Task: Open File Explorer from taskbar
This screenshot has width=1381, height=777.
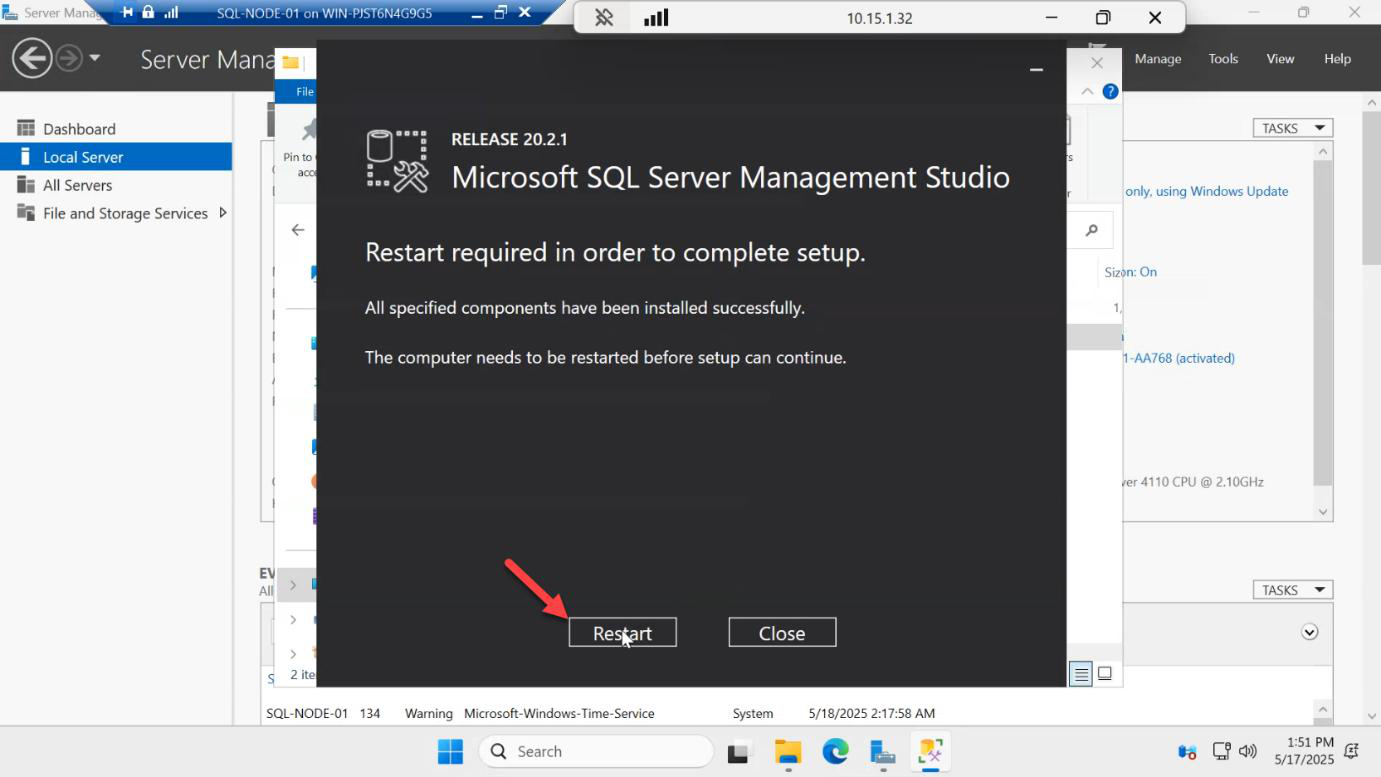Action: [x=788, y=752]
